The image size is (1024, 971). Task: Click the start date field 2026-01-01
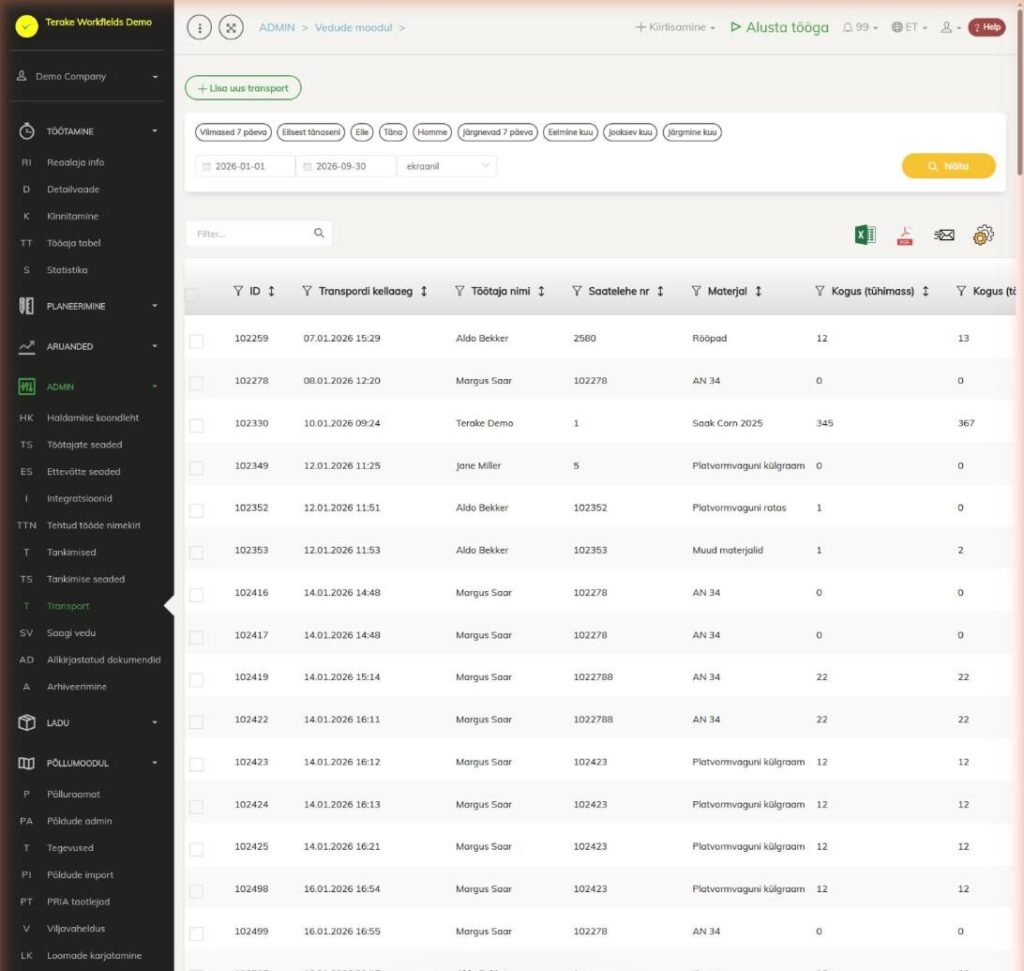coord(245,166)
